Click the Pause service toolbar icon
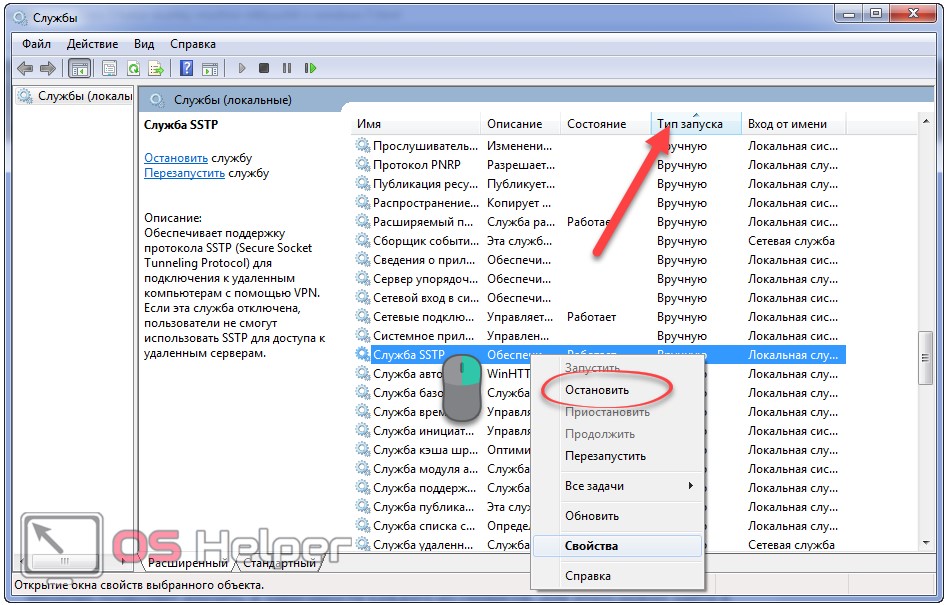 coord(287,68)
